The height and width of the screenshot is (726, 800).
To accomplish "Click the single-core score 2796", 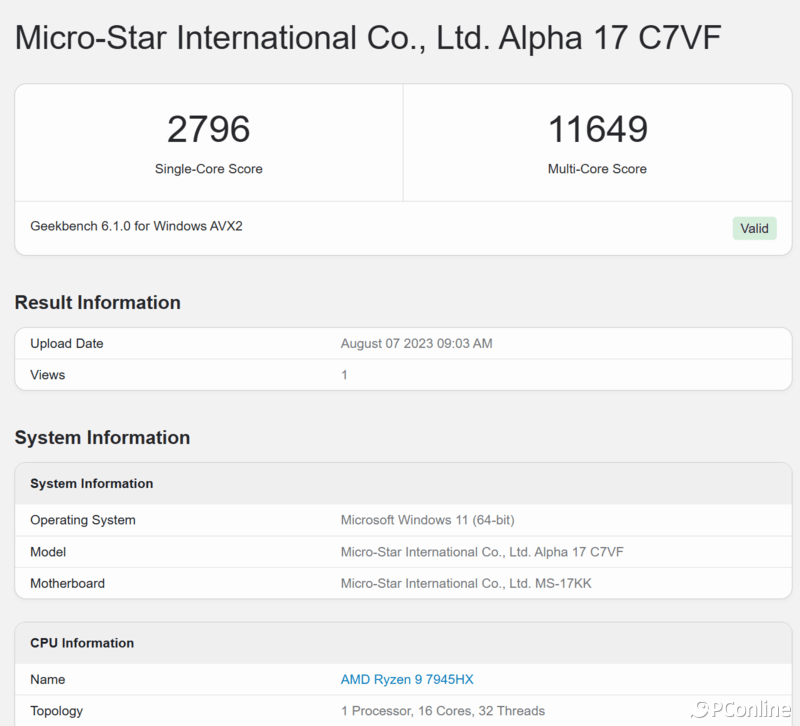I will pyautogui.click(x=209, y=129).
